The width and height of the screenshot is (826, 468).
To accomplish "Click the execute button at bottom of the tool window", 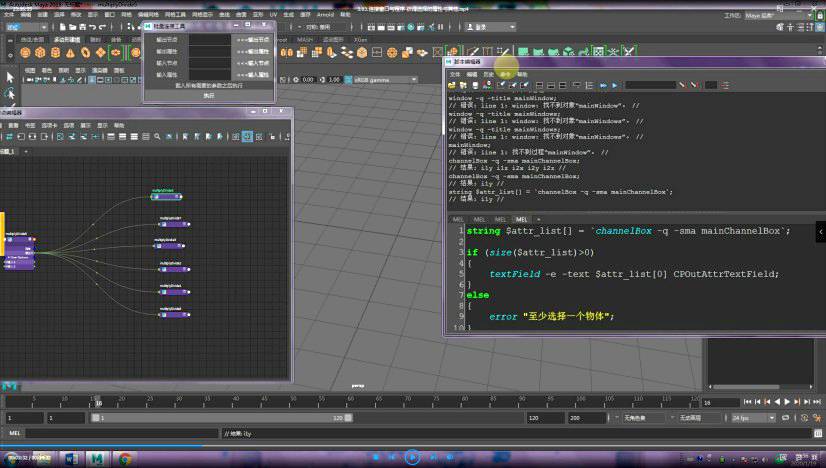I will coord(209,95).
